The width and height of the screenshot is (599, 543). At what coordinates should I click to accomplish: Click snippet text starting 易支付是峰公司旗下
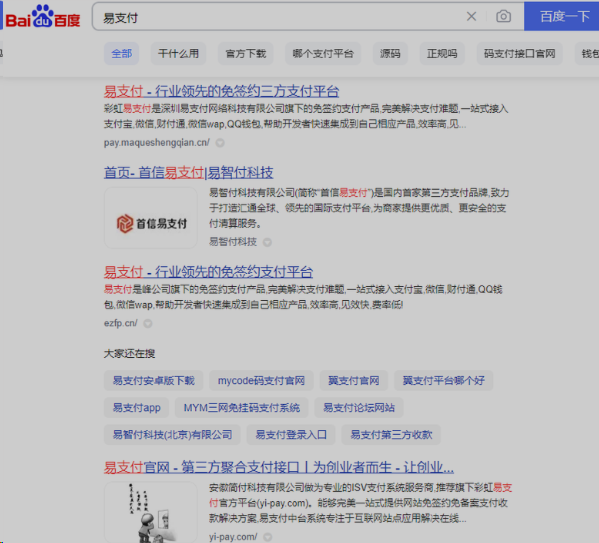tap(303, 297)
